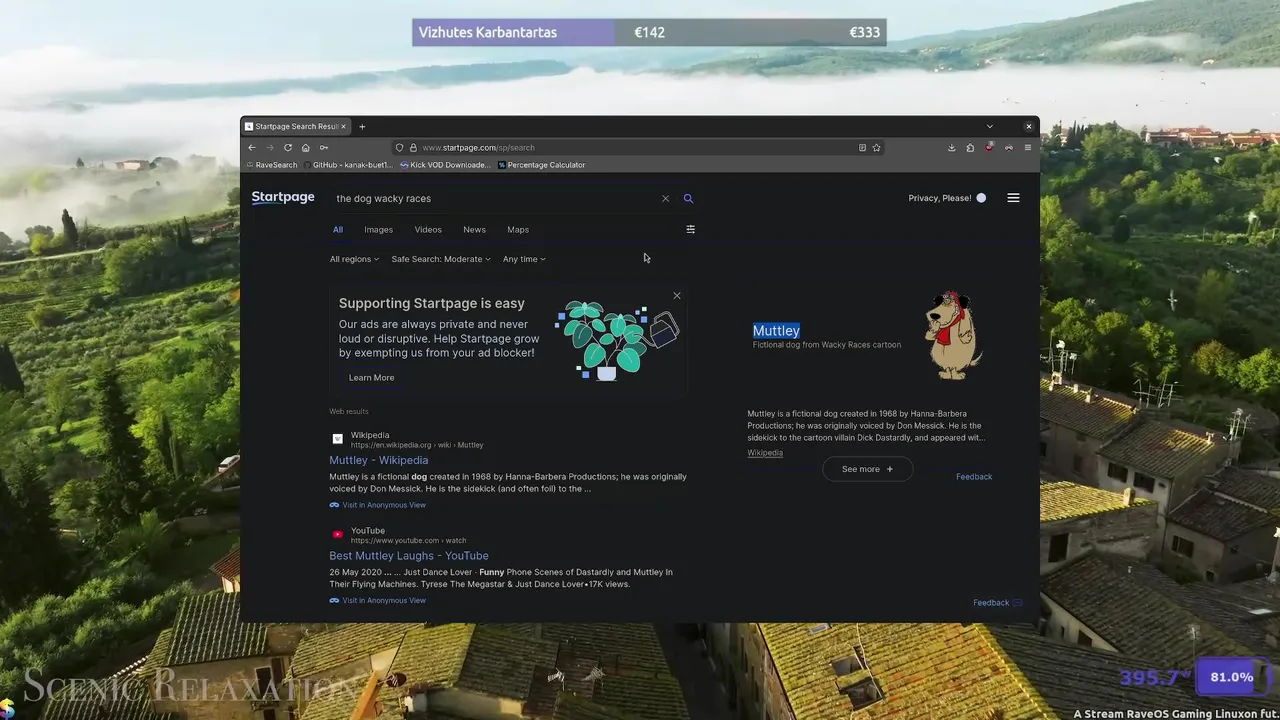Screen dimensions: 1280x720
Task: Open Muttley - Wikipedia result
Action: (x=378, y=460)
